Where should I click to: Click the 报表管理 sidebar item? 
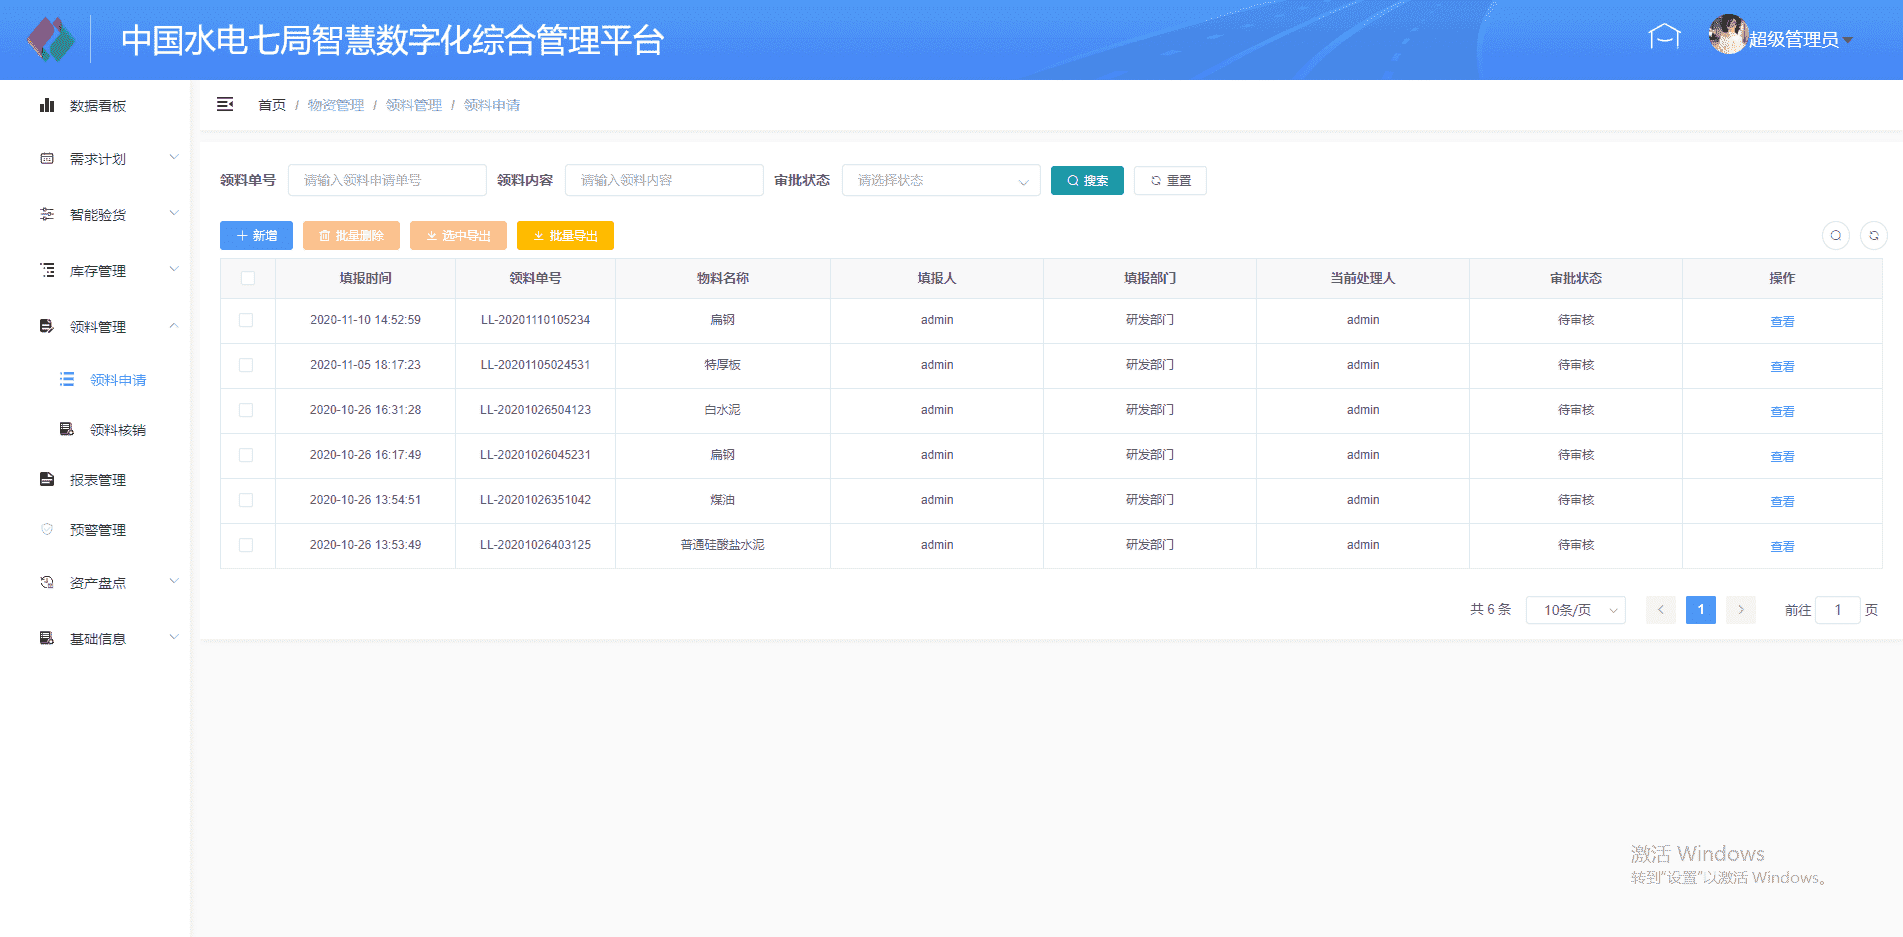pos(97,480)
